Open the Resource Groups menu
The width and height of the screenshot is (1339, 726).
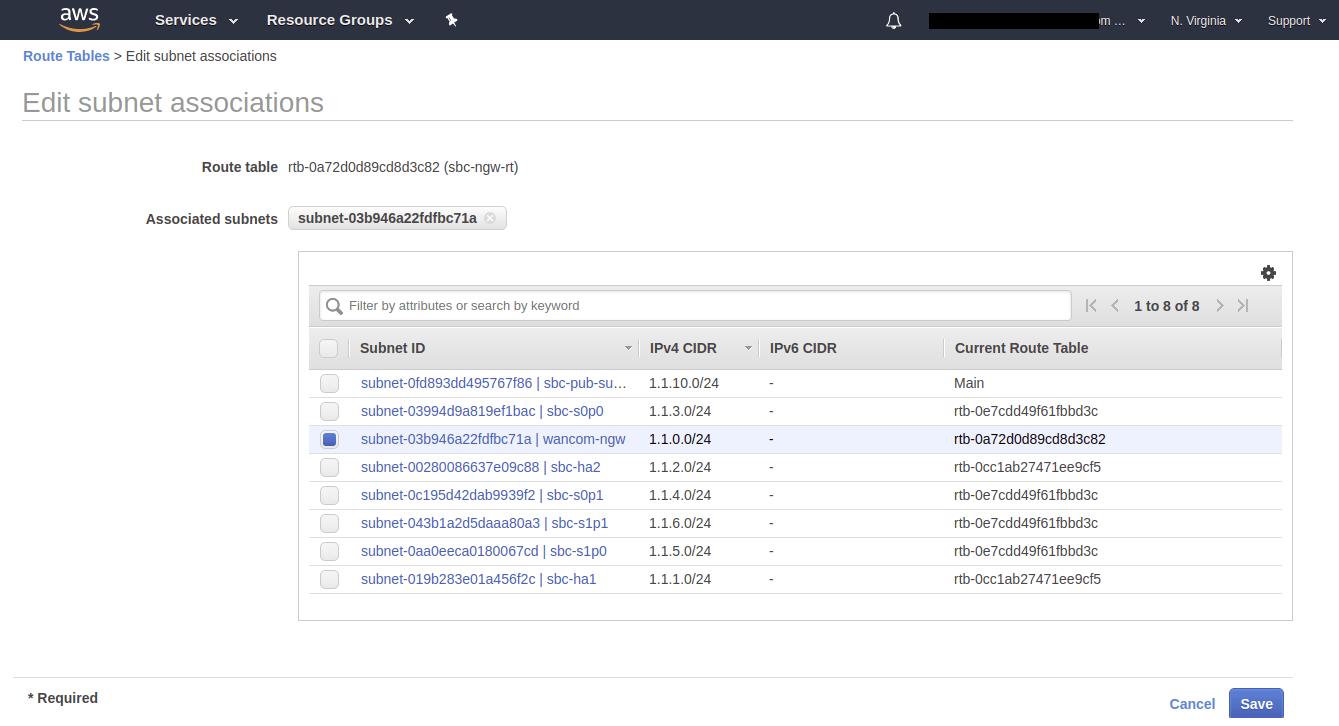pos(340,19)
